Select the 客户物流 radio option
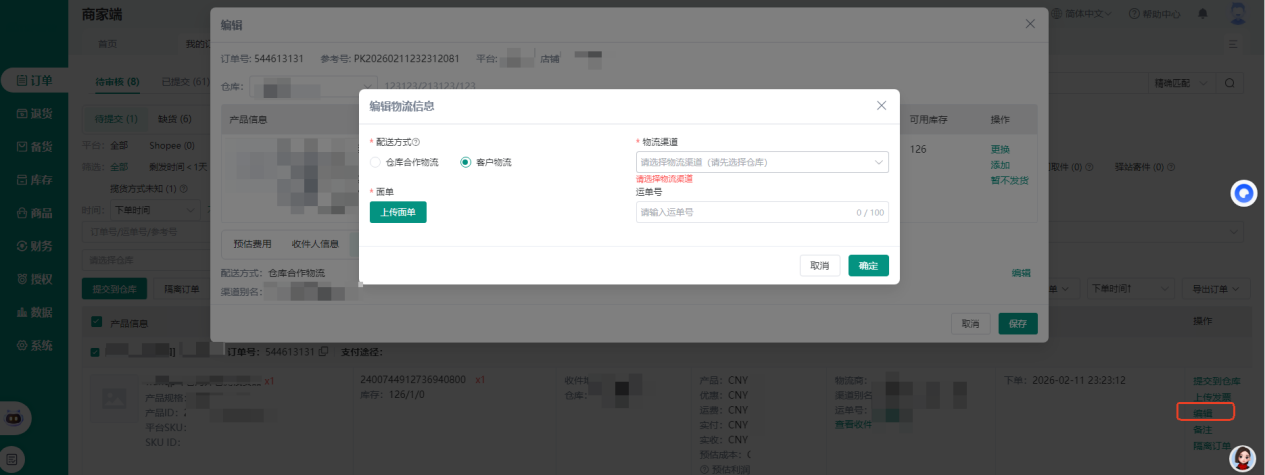The width and height of the screenshot is (1265, 475). (465, 162)
